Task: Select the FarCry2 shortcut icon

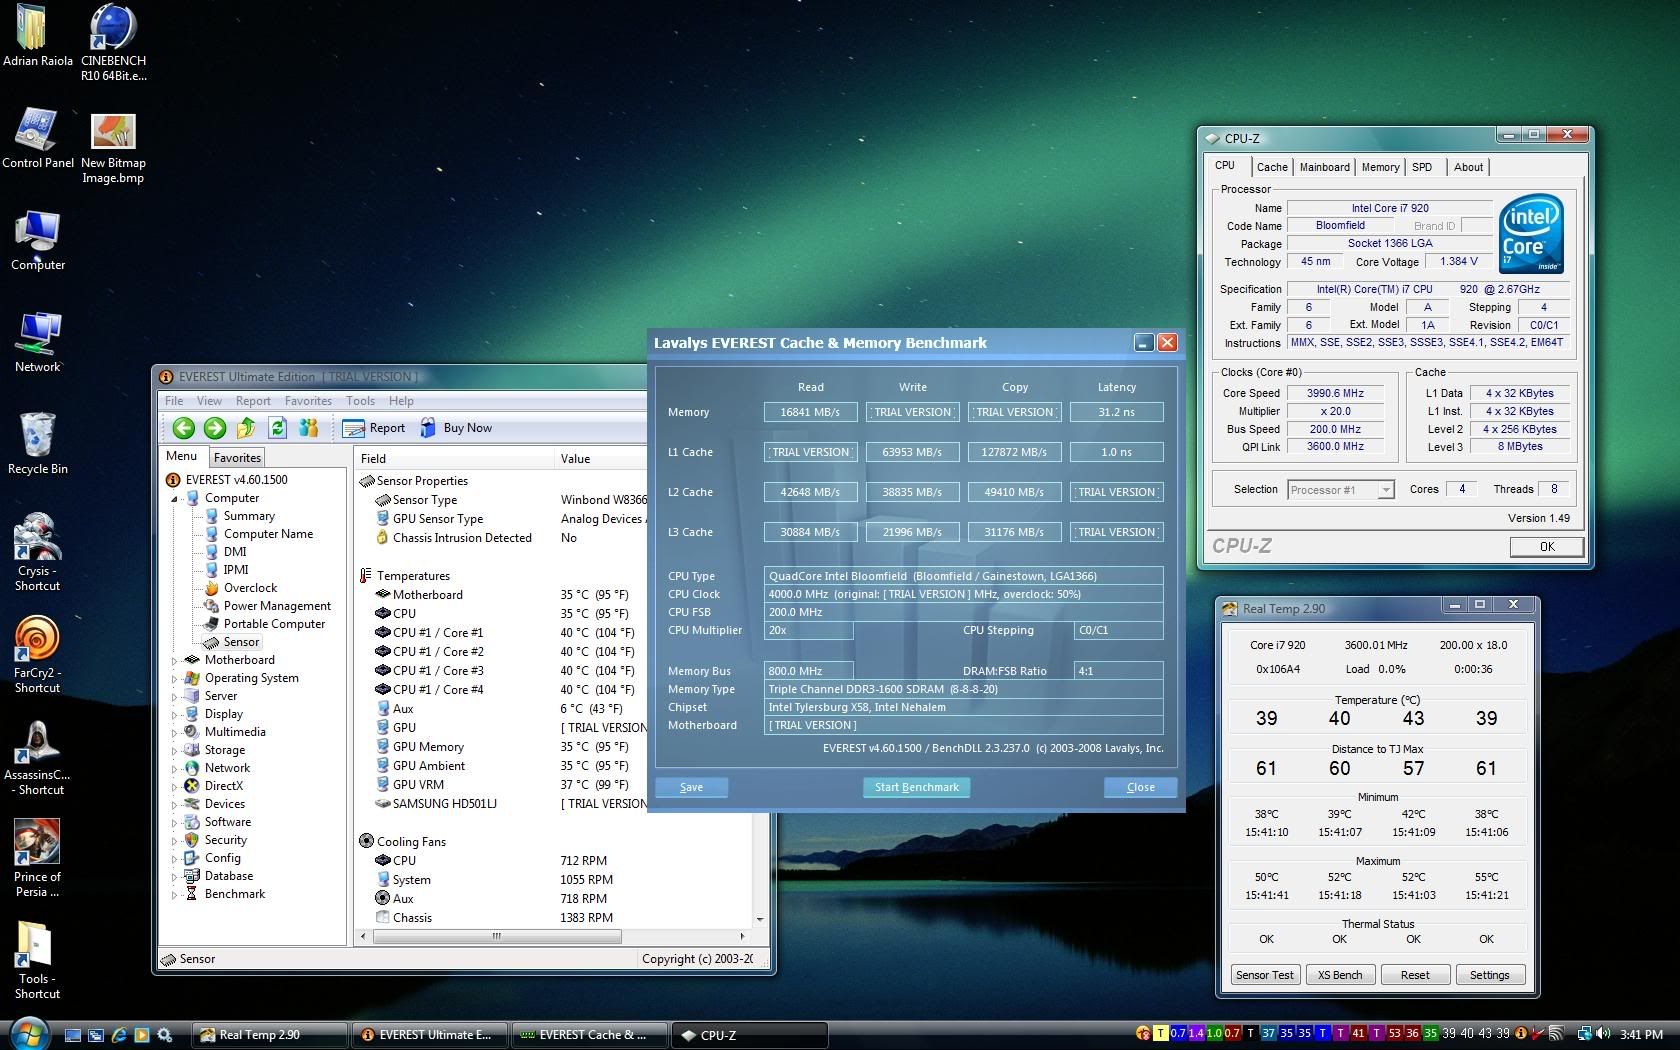Action: tap(37, 655)
